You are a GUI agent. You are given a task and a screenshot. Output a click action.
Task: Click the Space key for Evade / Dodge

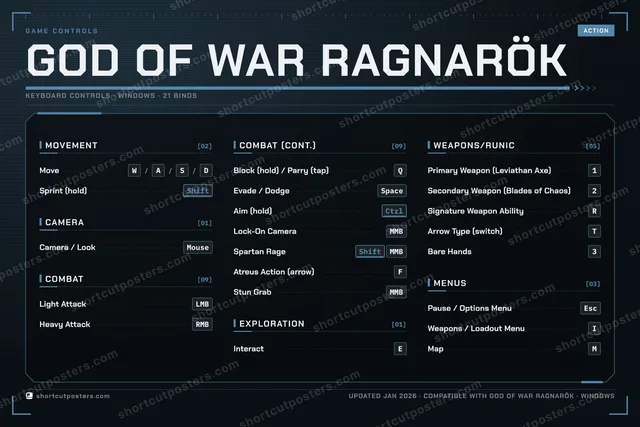click(x=392, y=191)
